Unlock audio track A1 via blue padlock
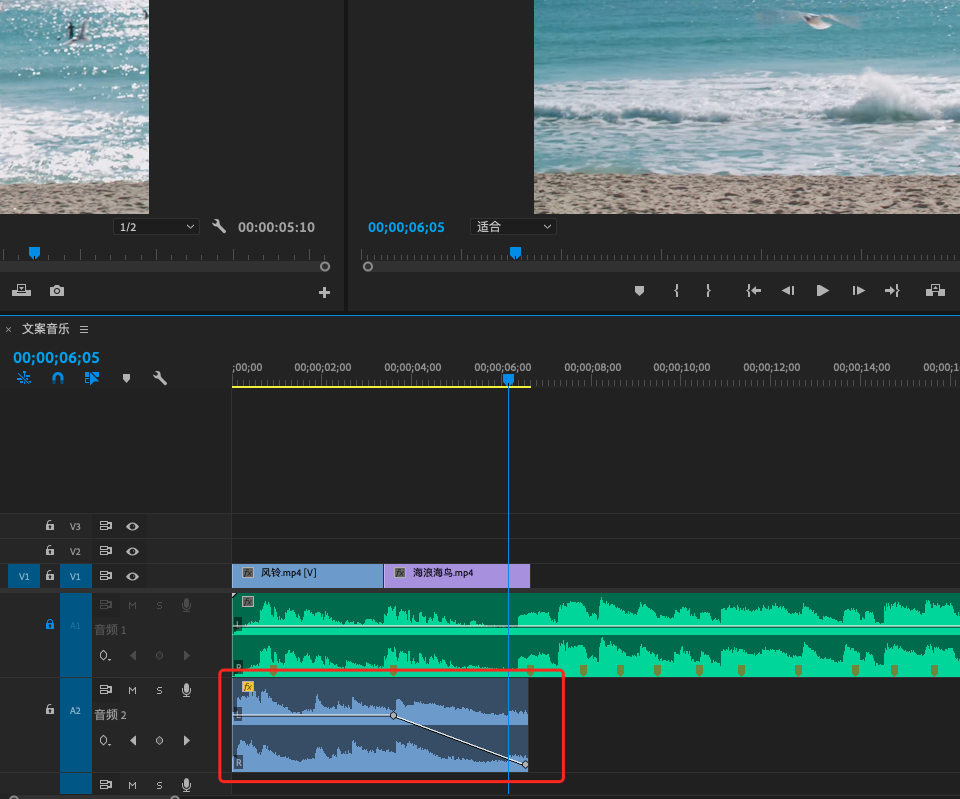The width and height of the screenshot is (960, 799). (x=50, y=624)
